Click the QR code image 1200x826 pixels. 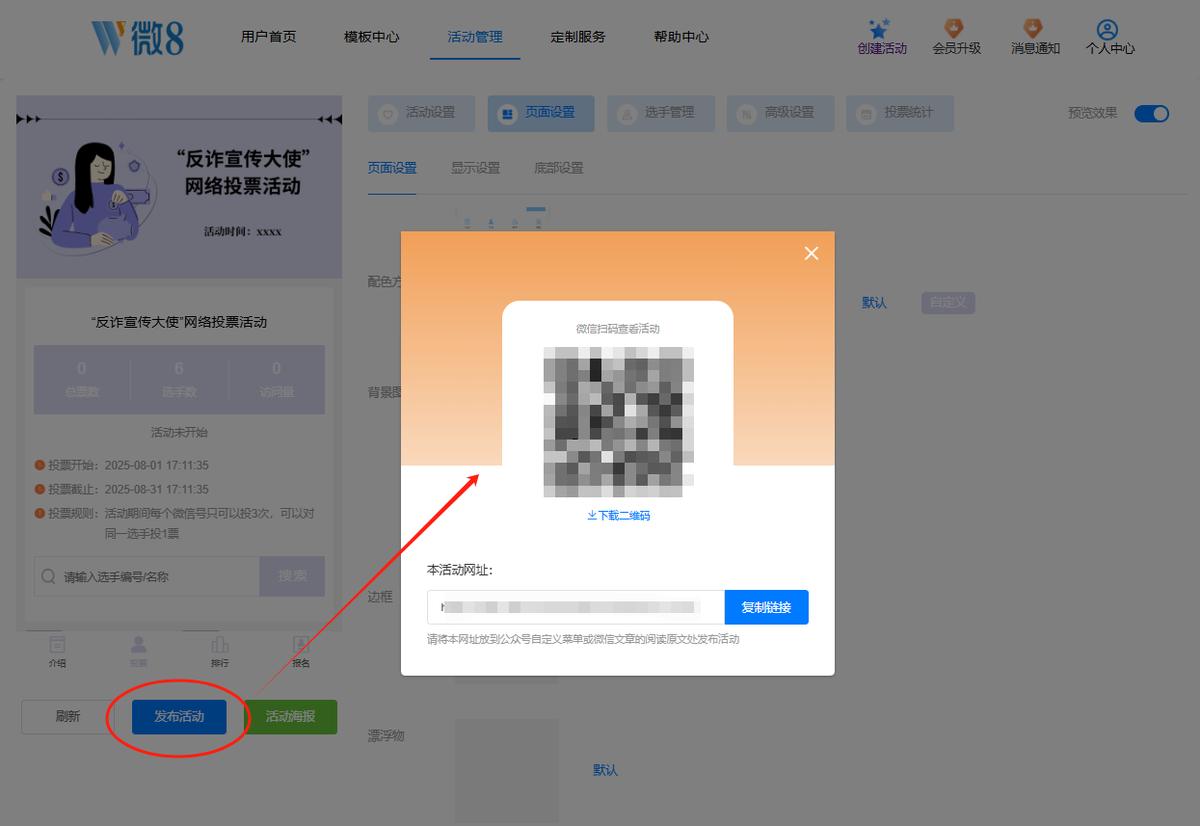coord(618,421)
